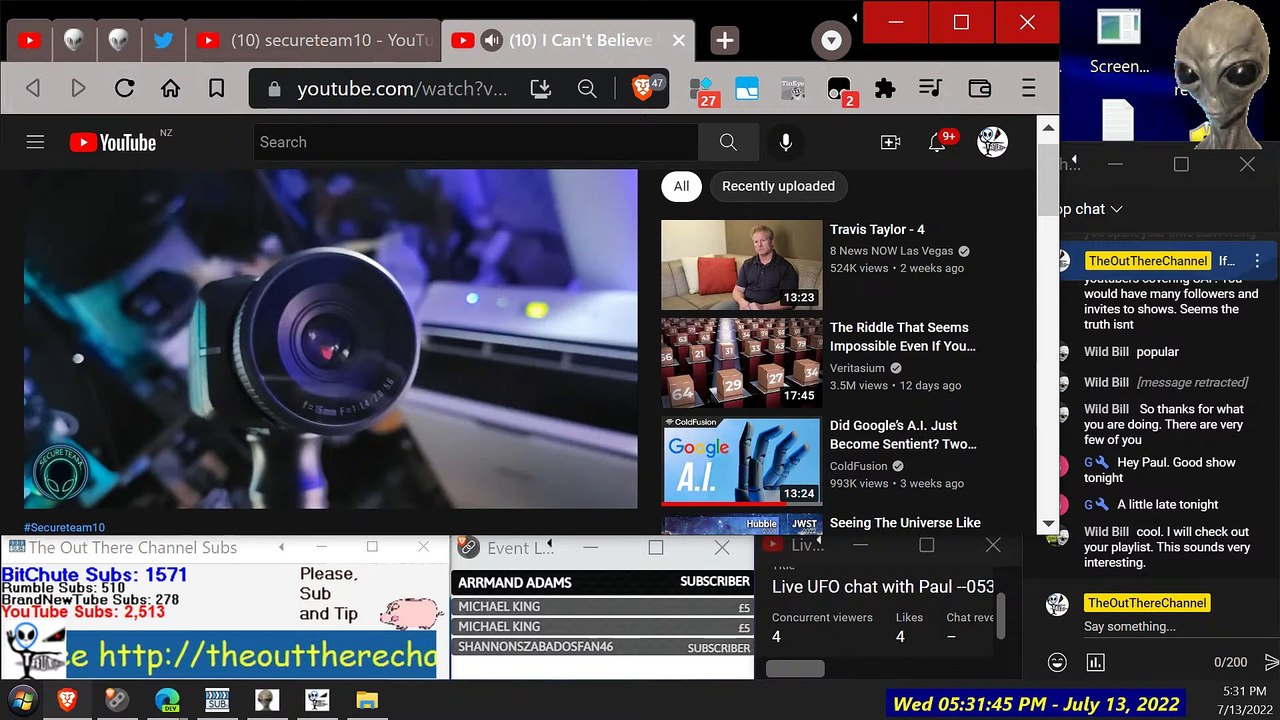The width and height of the screenshot is (1280, 720).
Task: Open the Travis Taylor - 4 video title
Action: point(877,229)
